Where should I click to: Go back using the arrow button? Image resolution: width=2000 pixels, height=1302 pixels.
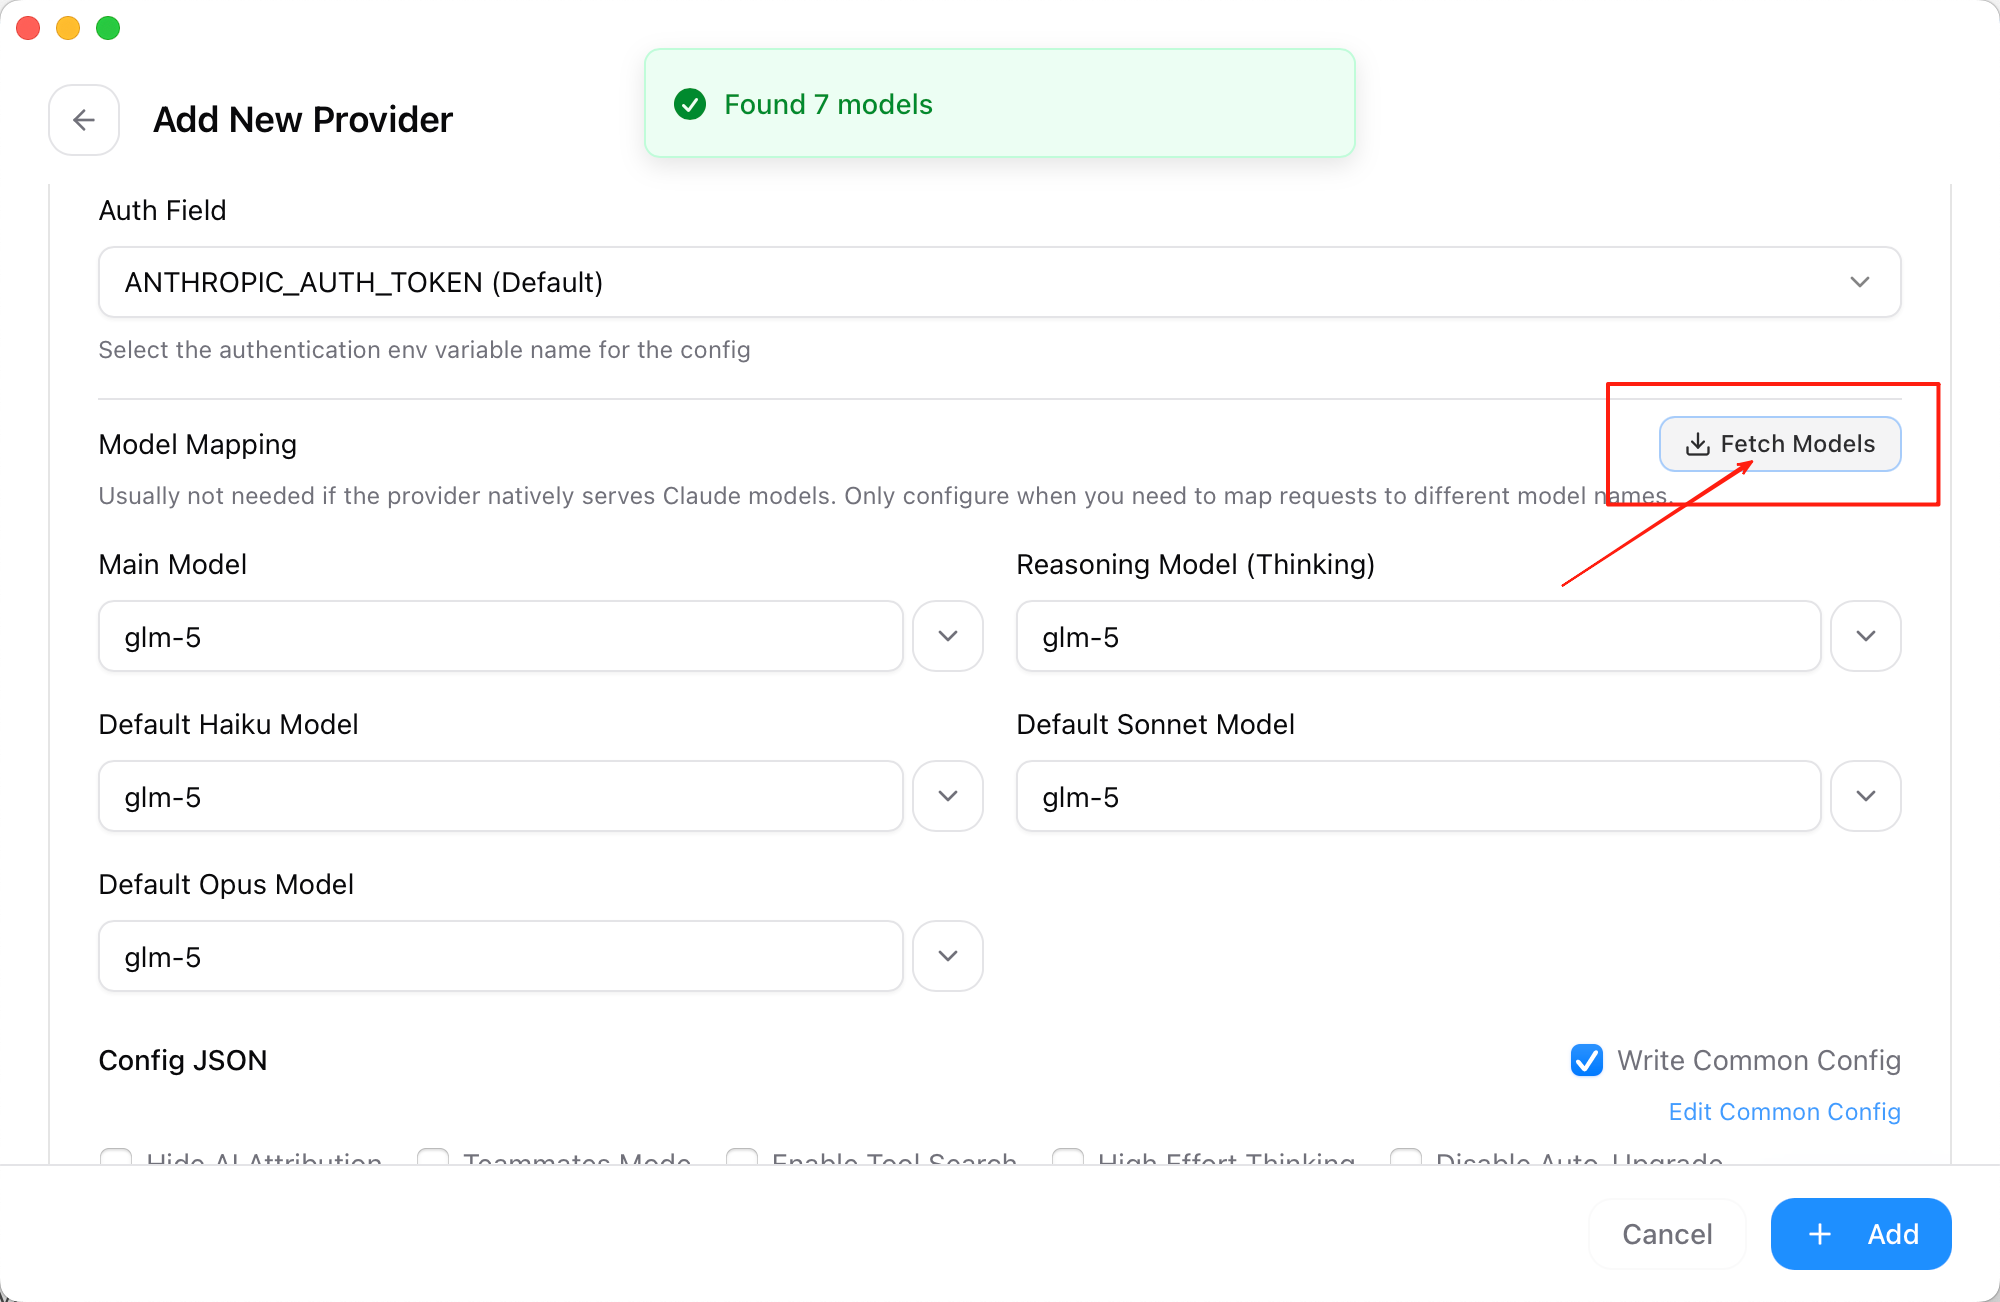(84, 120)
